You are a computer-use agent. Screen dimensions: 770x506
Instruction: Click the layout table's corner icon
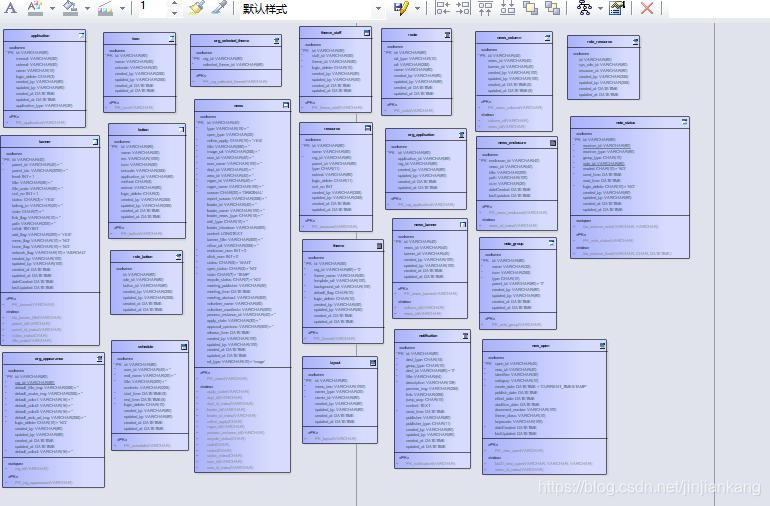click(x=373, y=363)
